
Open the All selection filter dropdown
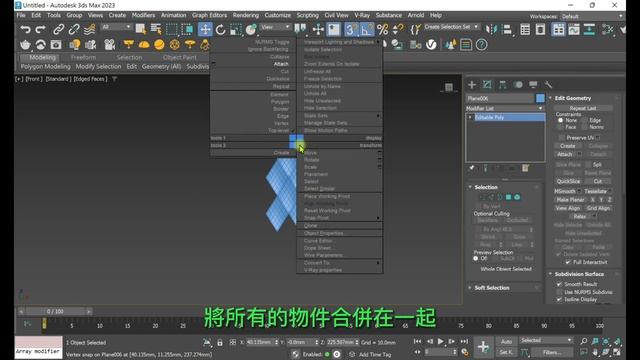click(x=116, y=27)
